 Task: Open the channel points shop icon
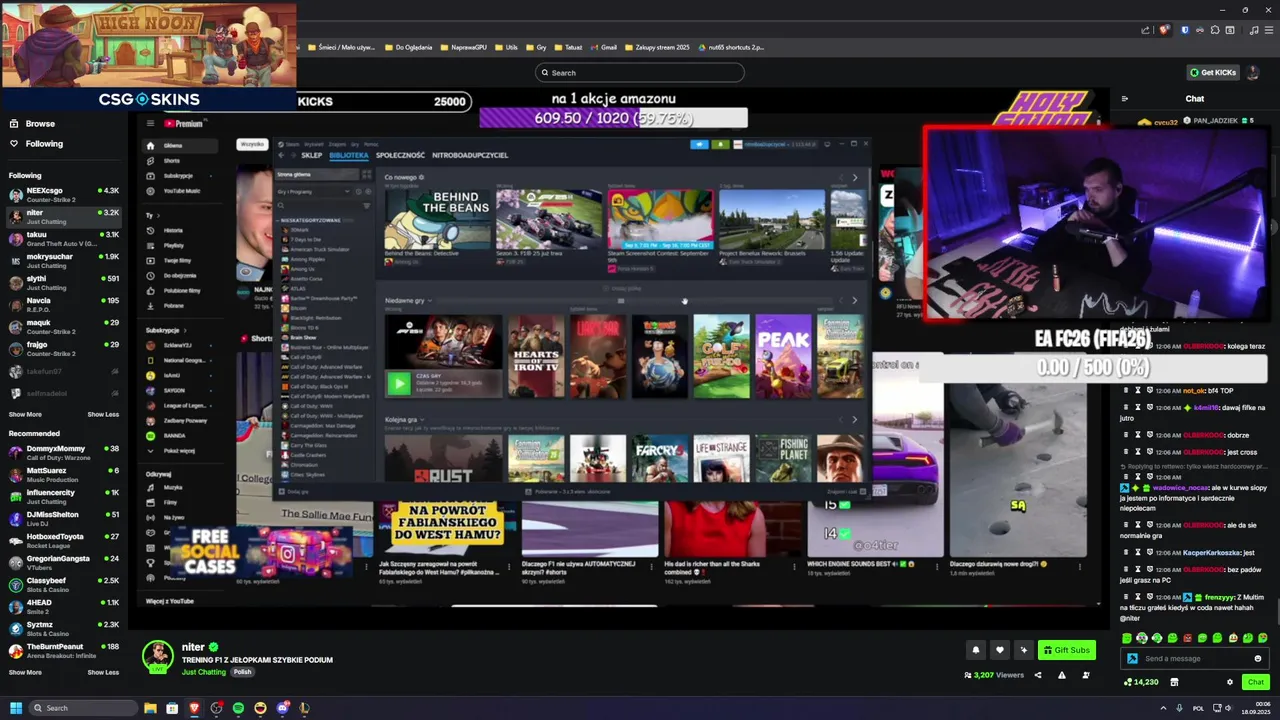[x=1174, y=682]
